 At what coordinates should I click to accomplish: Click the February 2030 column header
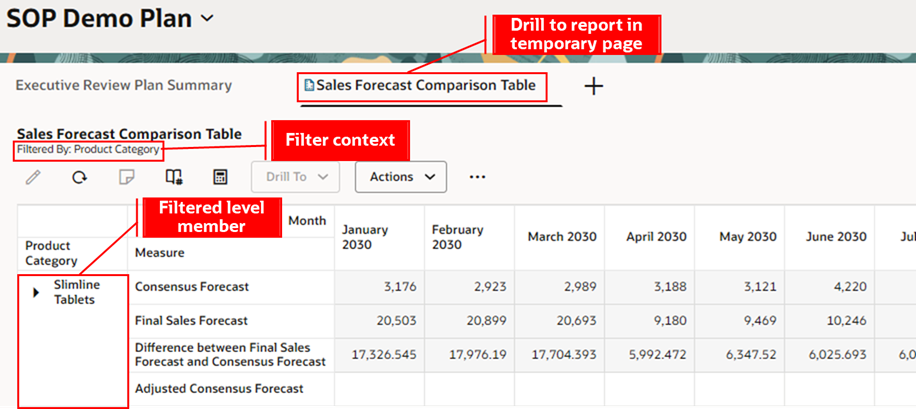pyautogui.click(x=470, y=237)
